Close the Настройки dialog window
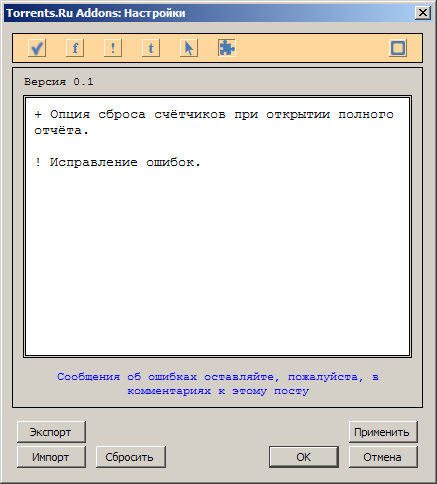This screenshot has width=437, height=484. [x=423, y=13]
